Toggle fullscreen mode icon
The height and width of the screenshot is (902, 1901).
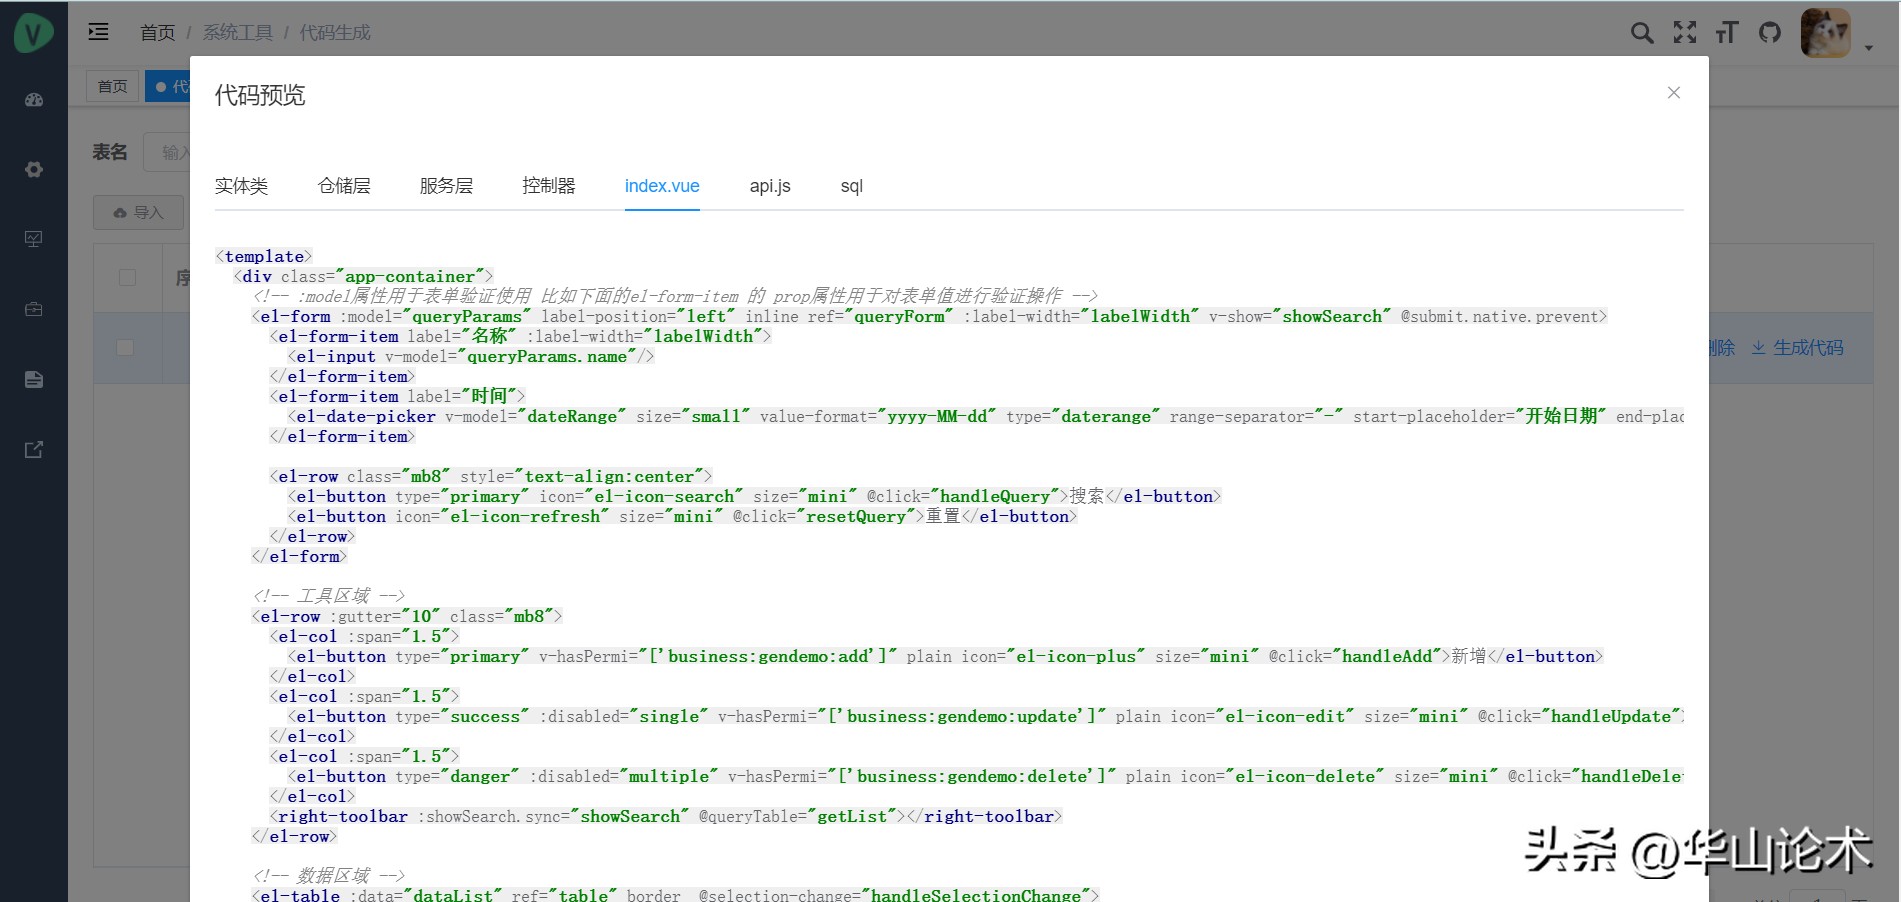pyautogui.click(x=1685, y=33)
